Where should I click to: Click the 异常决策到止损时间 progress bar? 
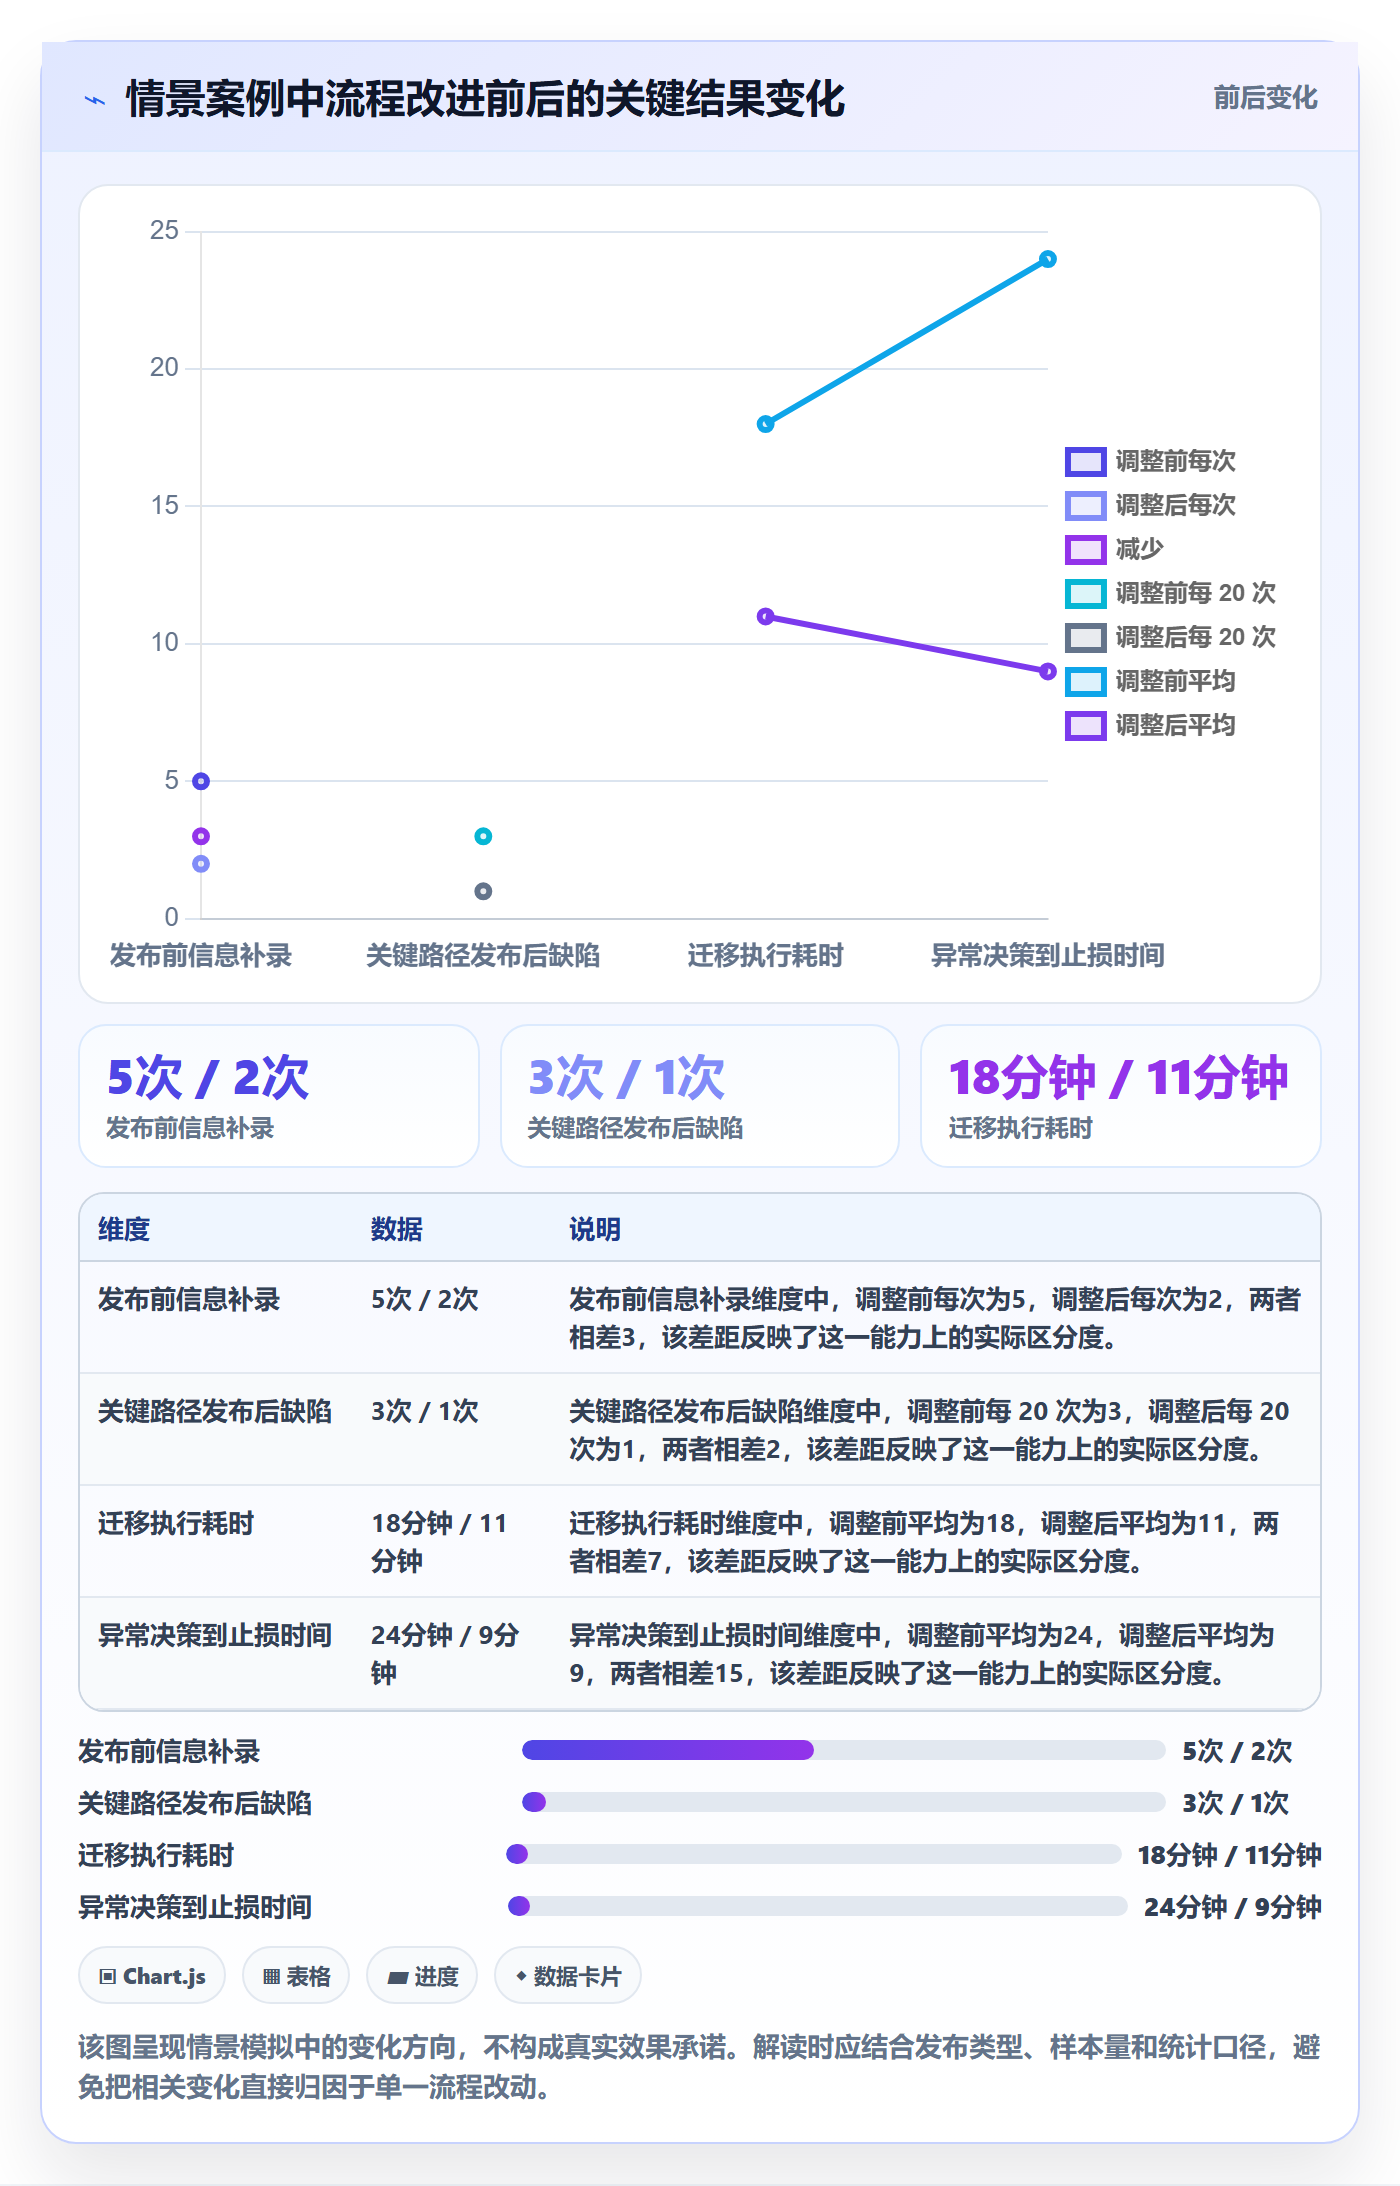(x=818, y=1906)
